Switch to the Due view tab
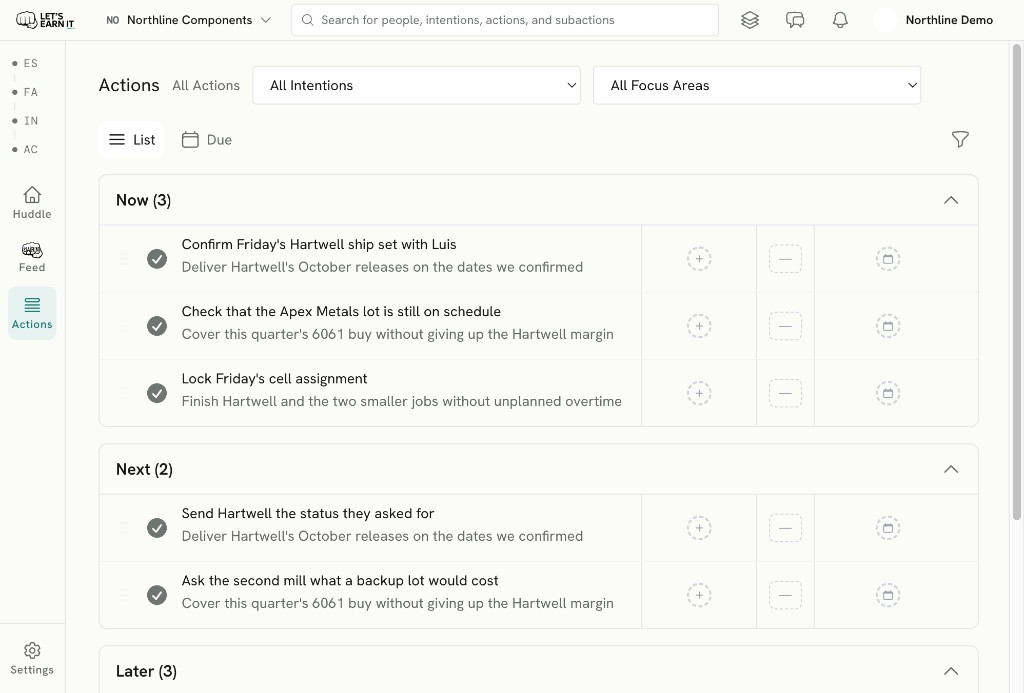This screenshot has height=693, width=1024. click(206, 140)
